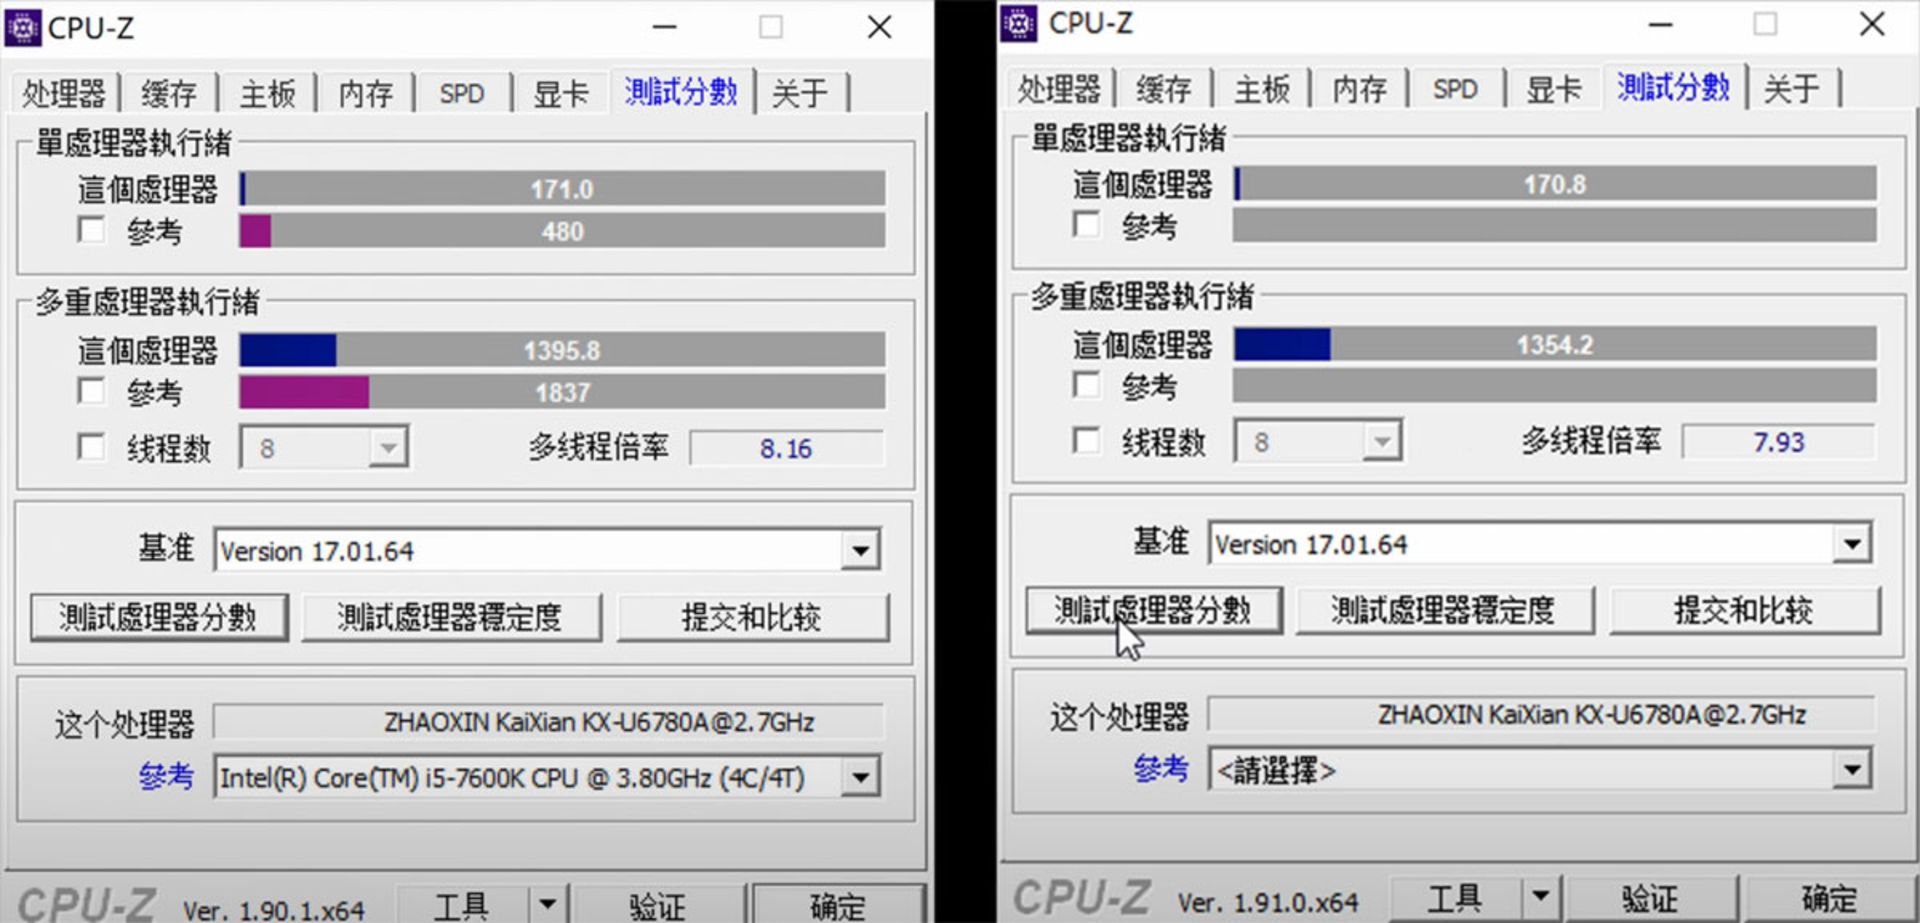Enable 线程数 checkbox in right window
Image resolution: width=1920 pixels, height=923 pixels.
[1086, 440]
